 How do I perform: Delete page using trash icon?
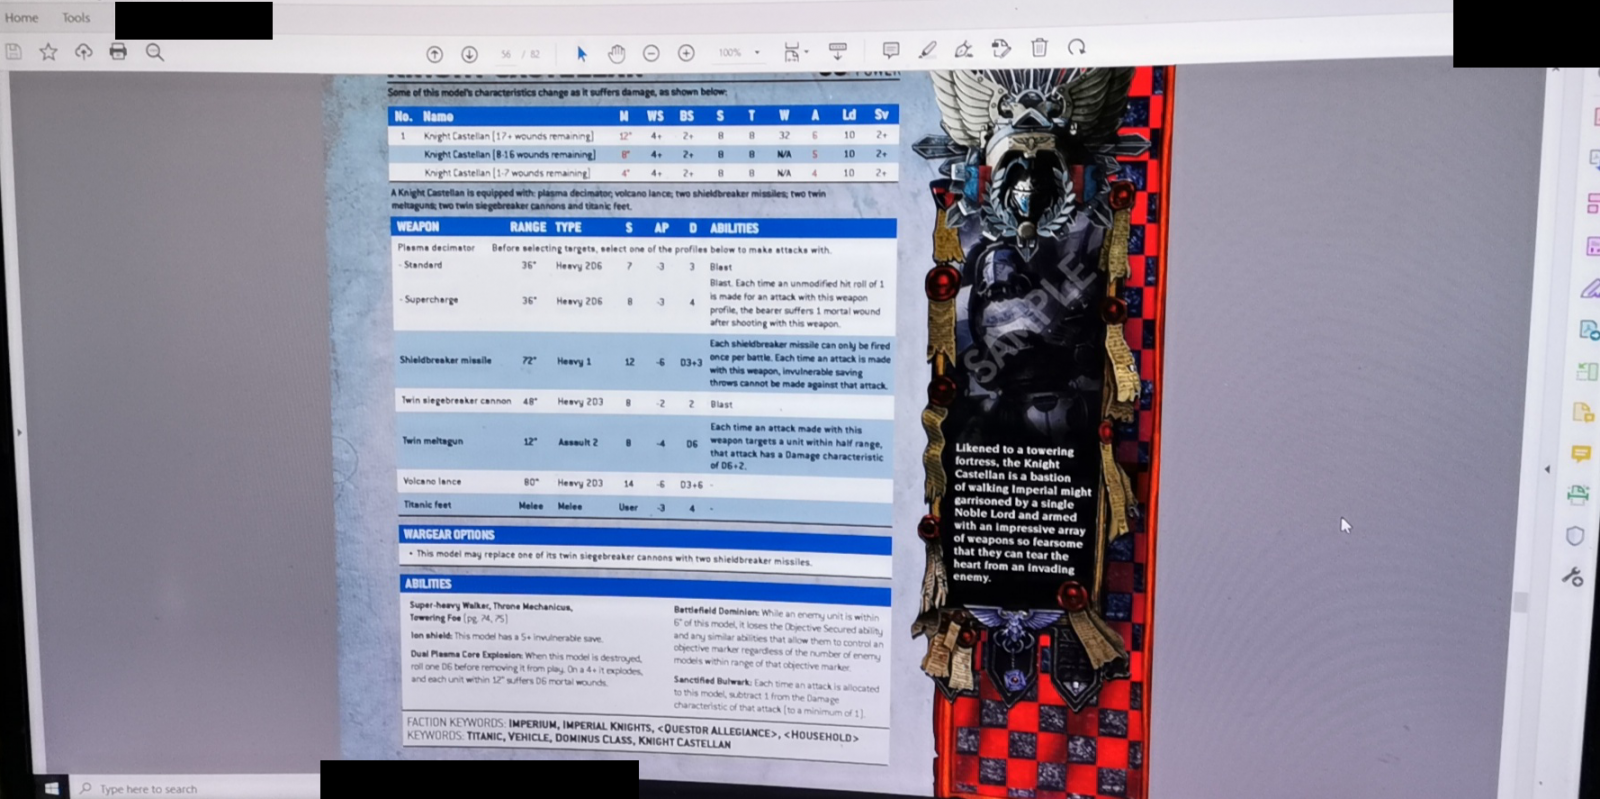[x=1039, y=48]
